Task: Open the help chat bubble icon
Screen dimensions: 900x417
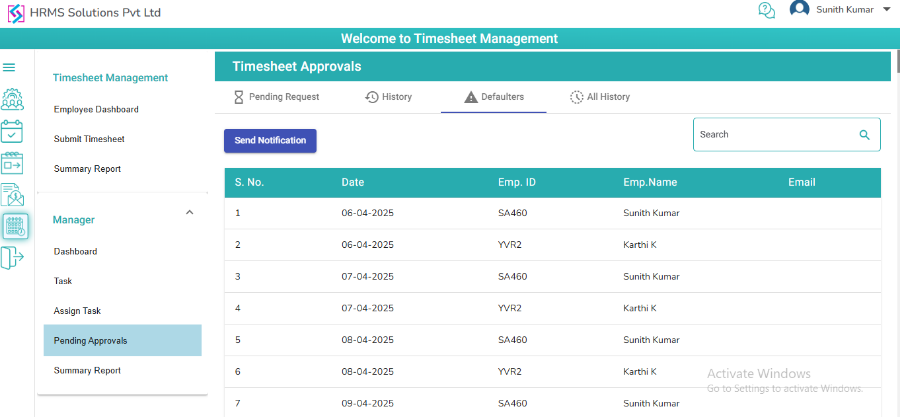Action: [x=767, y=11]
